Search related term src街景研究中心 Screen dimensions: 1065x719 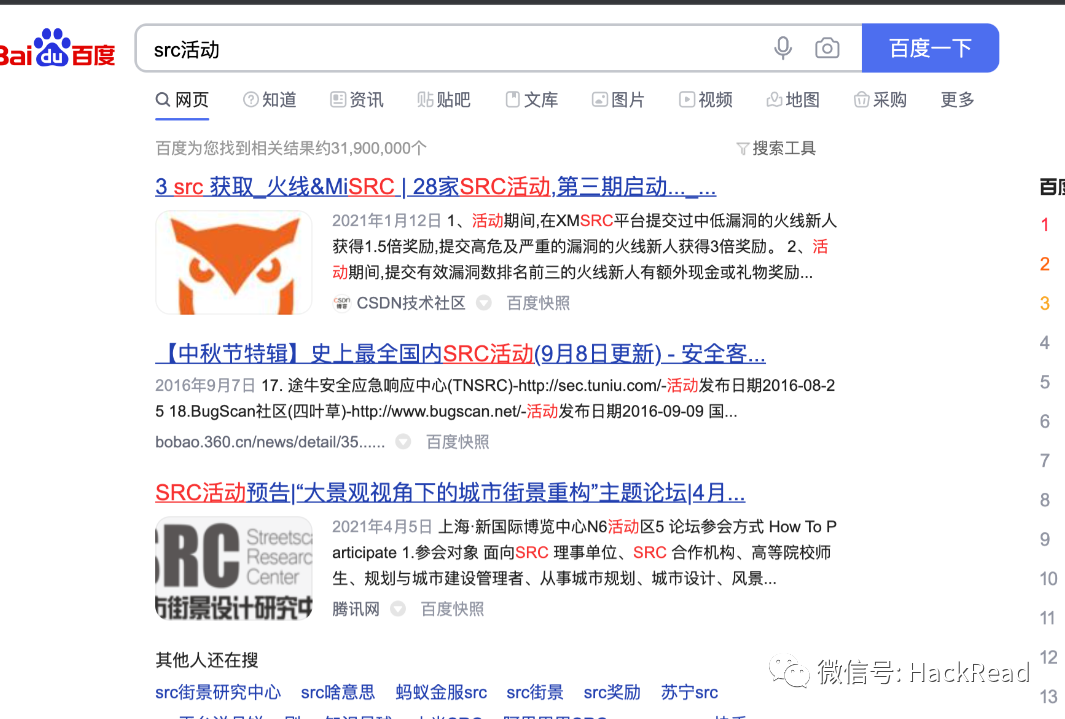pyautogui.click(x=218, y=693)
